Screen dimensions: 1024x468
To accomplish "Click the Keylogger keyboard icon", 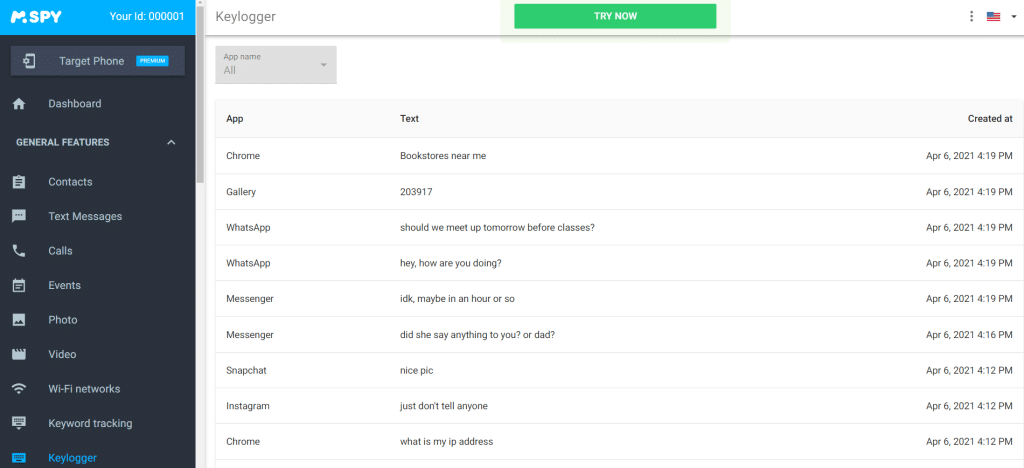I will [19, 458].
